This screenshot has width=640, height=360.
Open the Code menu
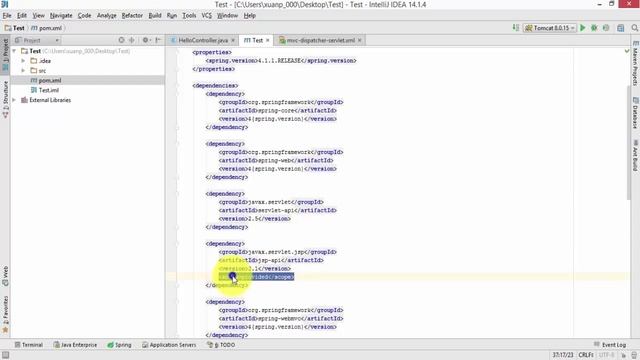point(84,16)
